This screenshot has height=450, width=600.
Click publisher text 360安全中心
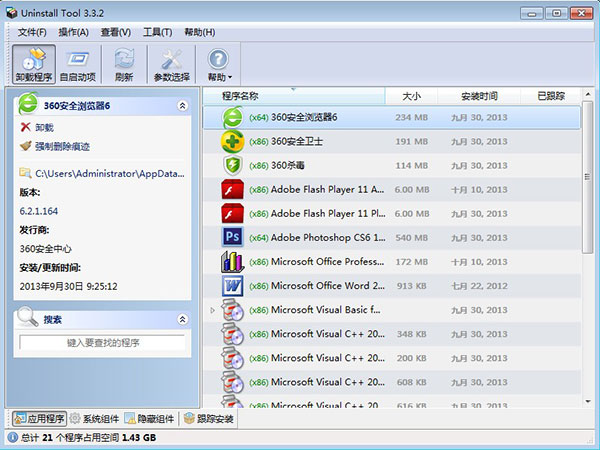point(46,249)
